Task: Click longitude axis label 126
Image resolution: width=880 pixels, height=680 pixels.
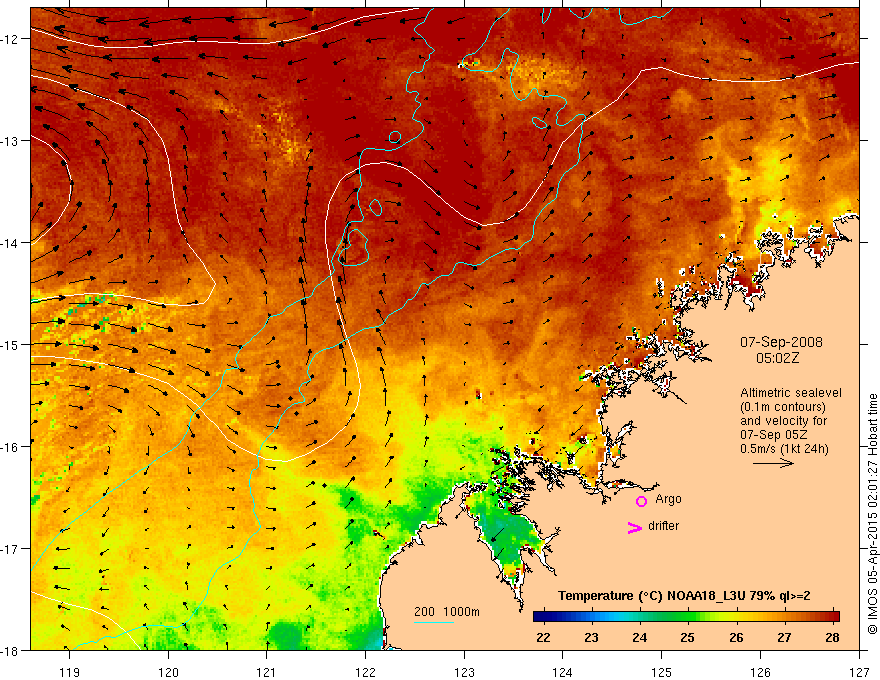Action: pos(760,672)
